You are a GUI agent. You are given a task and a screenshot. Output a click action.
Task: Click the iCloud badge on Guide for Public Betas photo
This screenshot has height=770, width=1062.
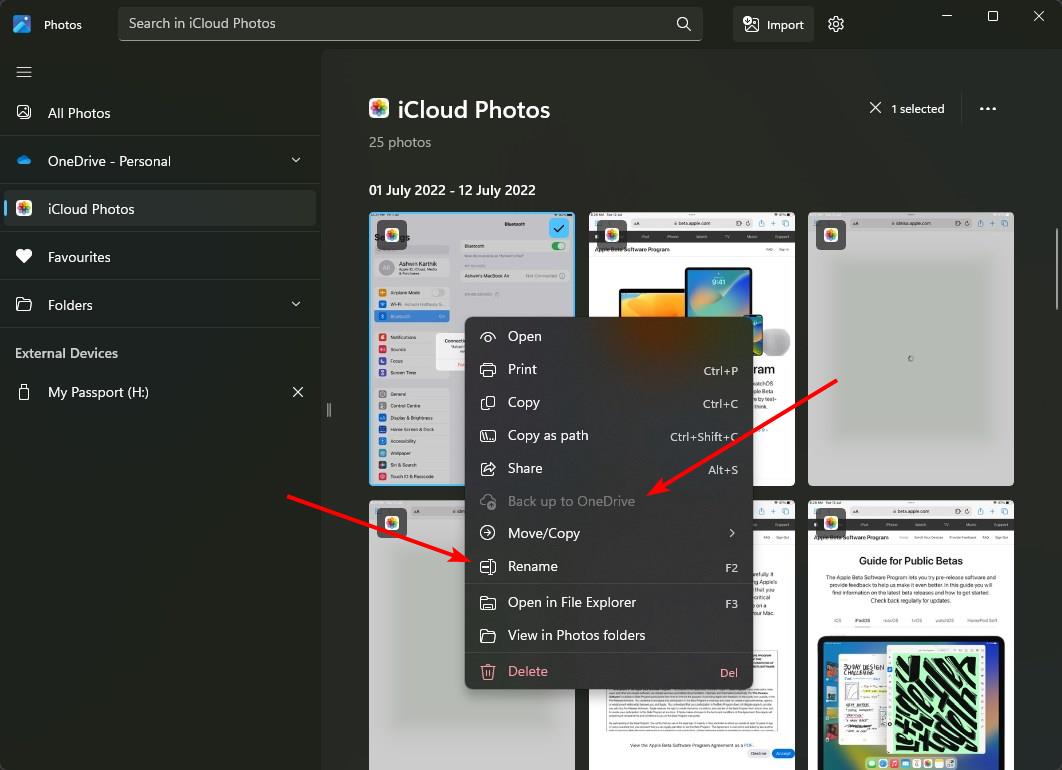(831, 523)
